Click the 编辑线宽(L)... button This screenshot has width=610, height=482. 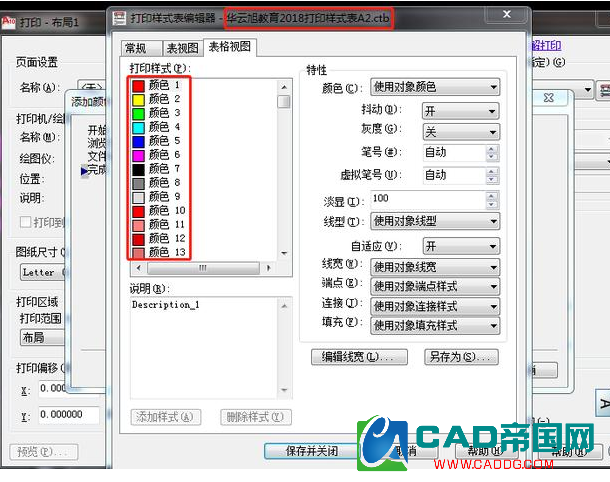coord(359,357)
